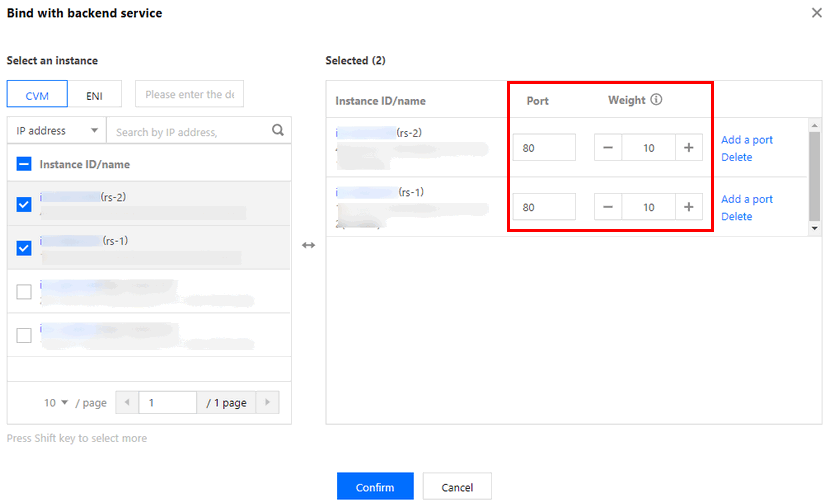This screenshot has width=830, height=503.
Task: Decrease weight for rs-2 instance
Action: click(608, 148)
